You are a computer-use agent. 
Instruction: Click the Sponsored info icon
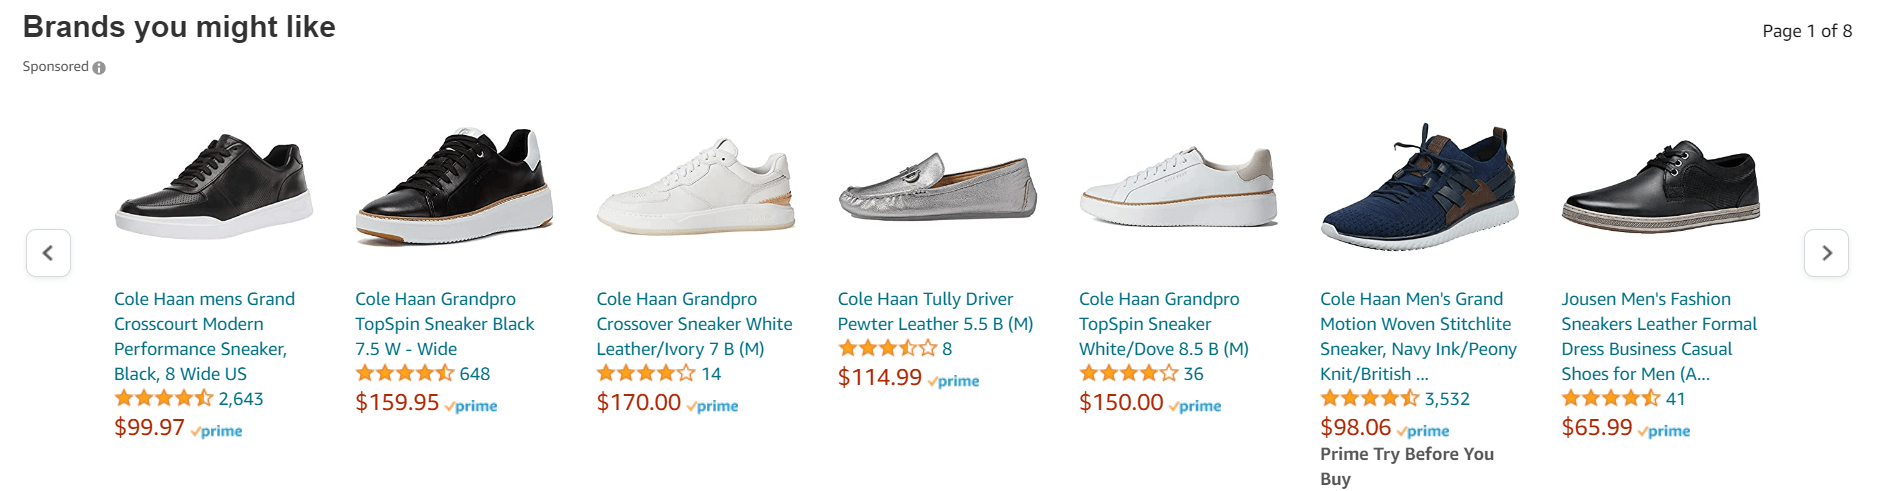coord(99,68)
